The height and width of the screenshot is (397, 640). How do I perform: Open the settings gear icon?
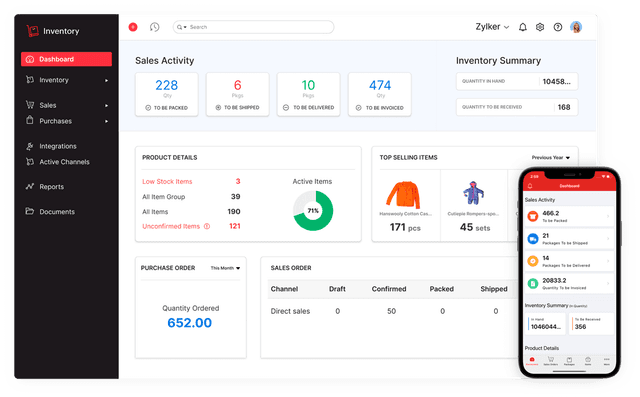(540, 27)
